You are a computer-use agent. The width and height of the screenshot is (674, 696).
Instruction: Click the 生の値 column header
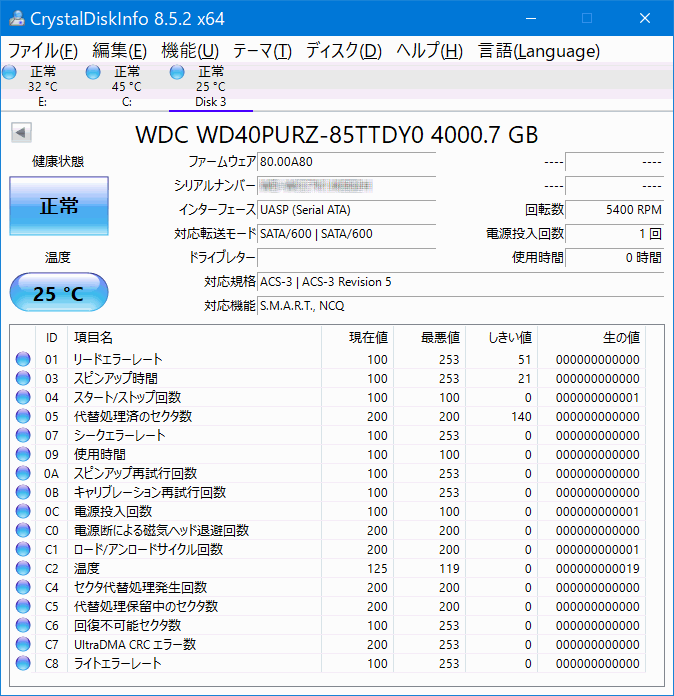click(x=591, y=338)
